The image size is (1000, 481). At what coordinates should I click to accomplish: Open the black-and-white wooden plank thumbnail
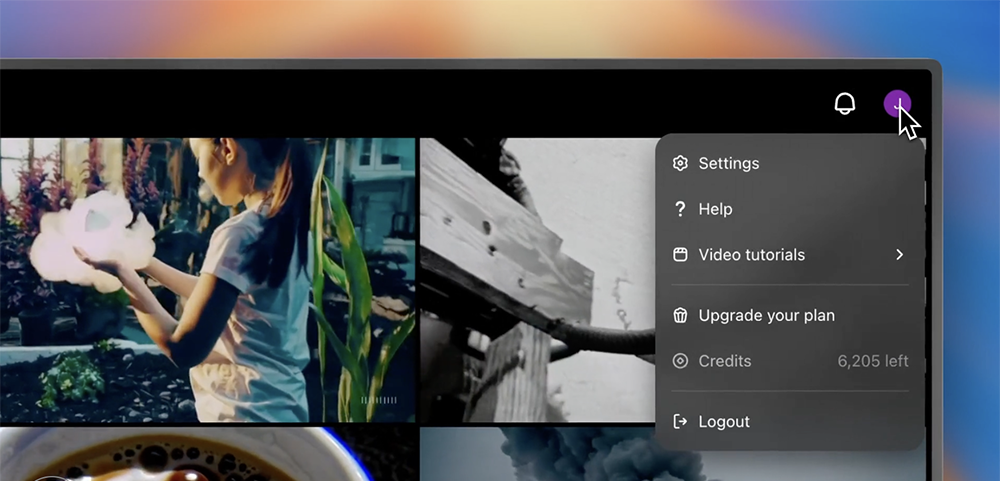coord(538,280)
